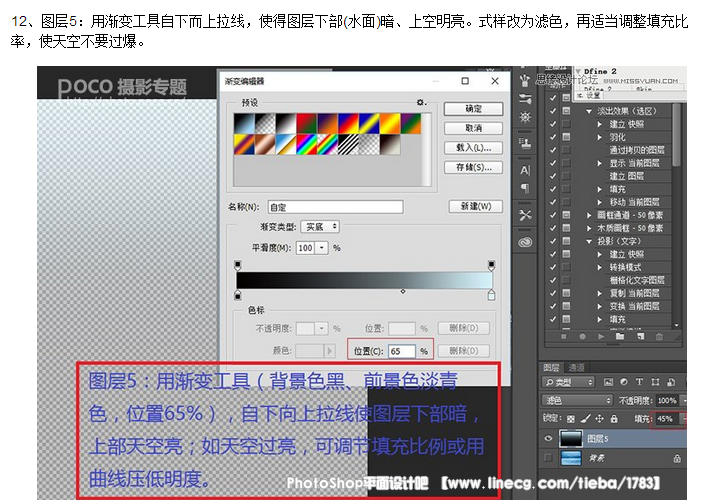Toggle checkmark for 画框通道 - 50 像素
710x500 pixels.
click(553, 215)
